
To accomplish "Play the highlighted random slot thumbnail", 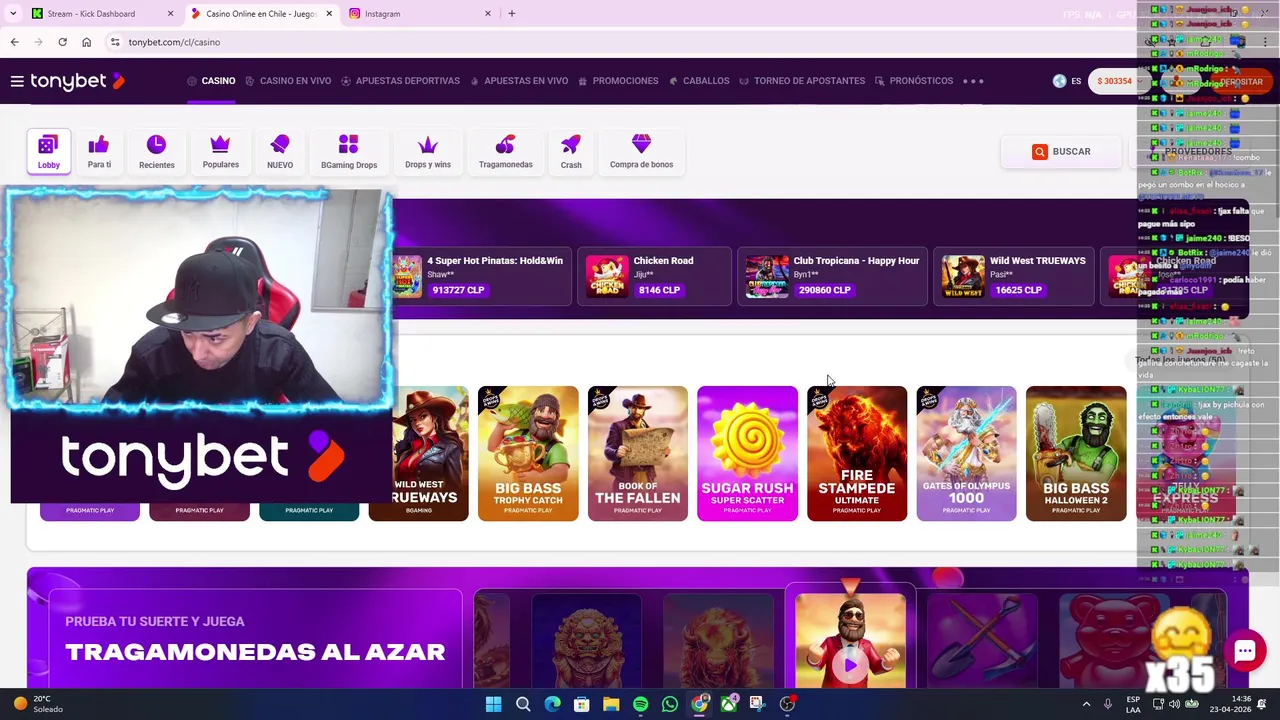I will pyautogui.click(x=850, y=640).
